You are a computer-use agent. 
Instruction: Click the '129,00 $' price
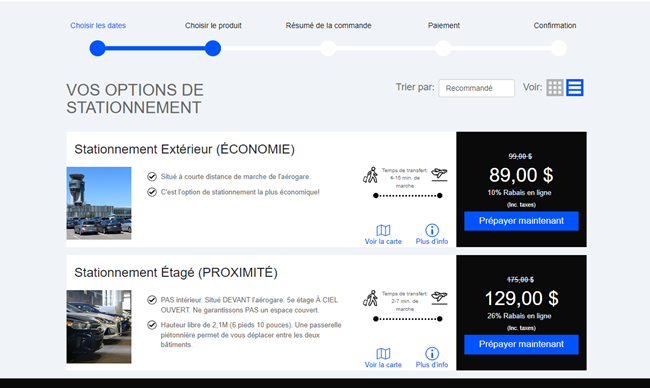521,298
